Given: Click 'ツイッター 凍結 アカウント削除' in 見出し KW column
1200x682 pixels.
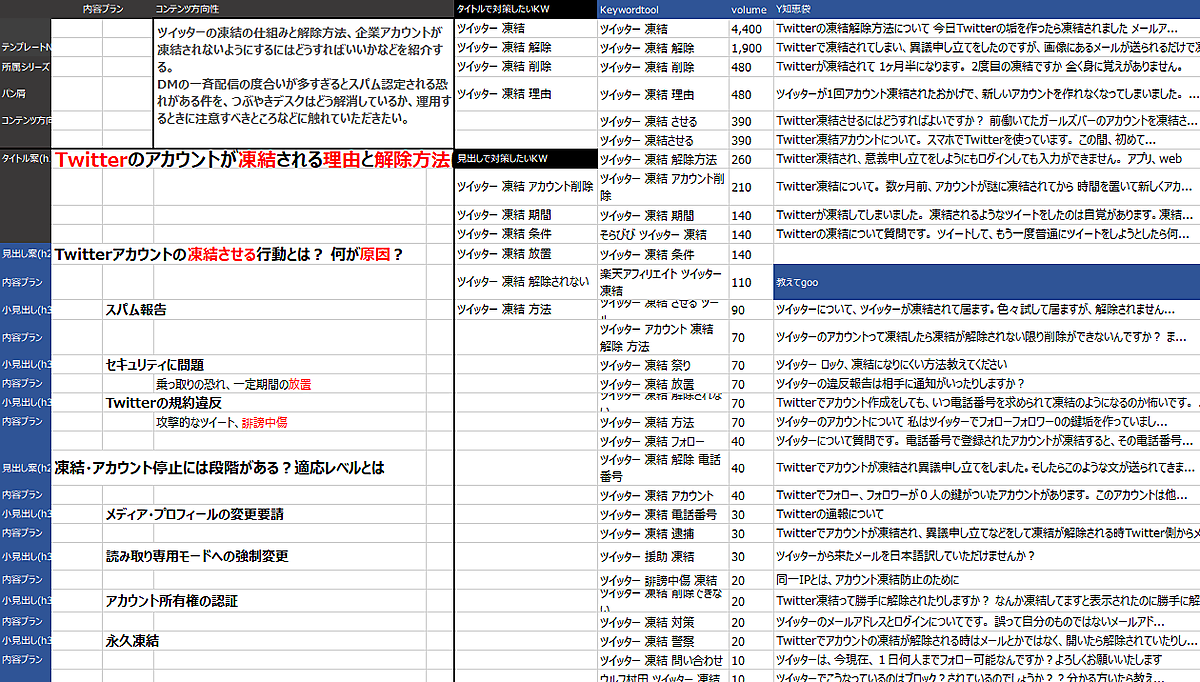Looking at the screenshot, I should click(525, 187).
